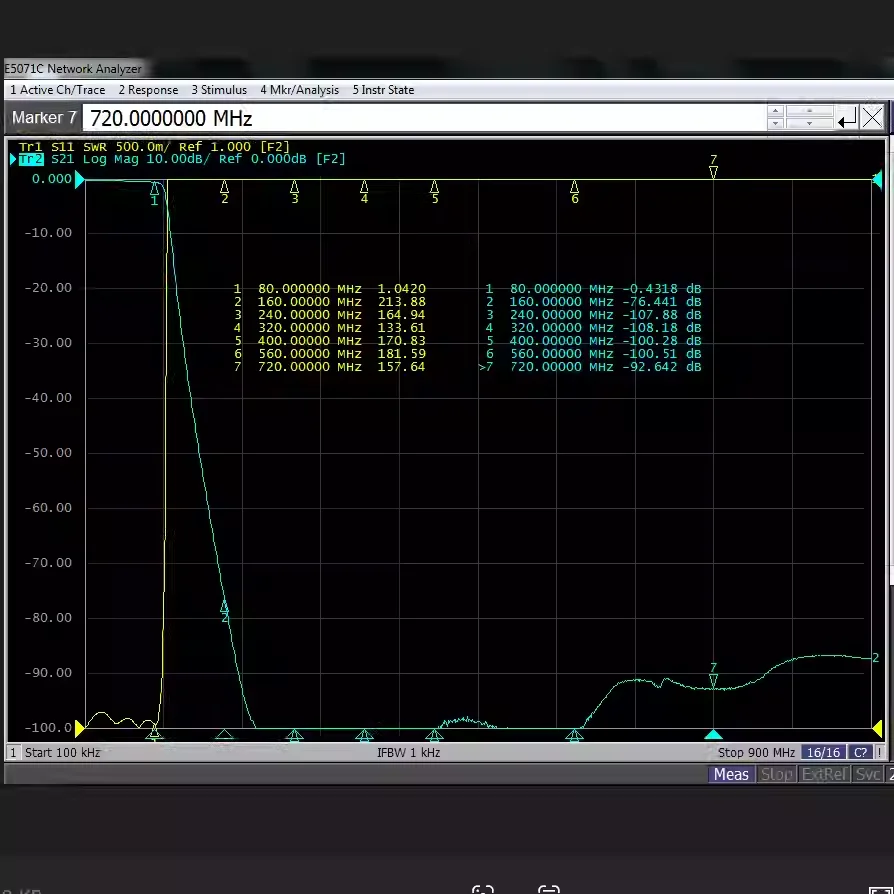Open the 4 Mkr/Analysis menu

(299, 90)
